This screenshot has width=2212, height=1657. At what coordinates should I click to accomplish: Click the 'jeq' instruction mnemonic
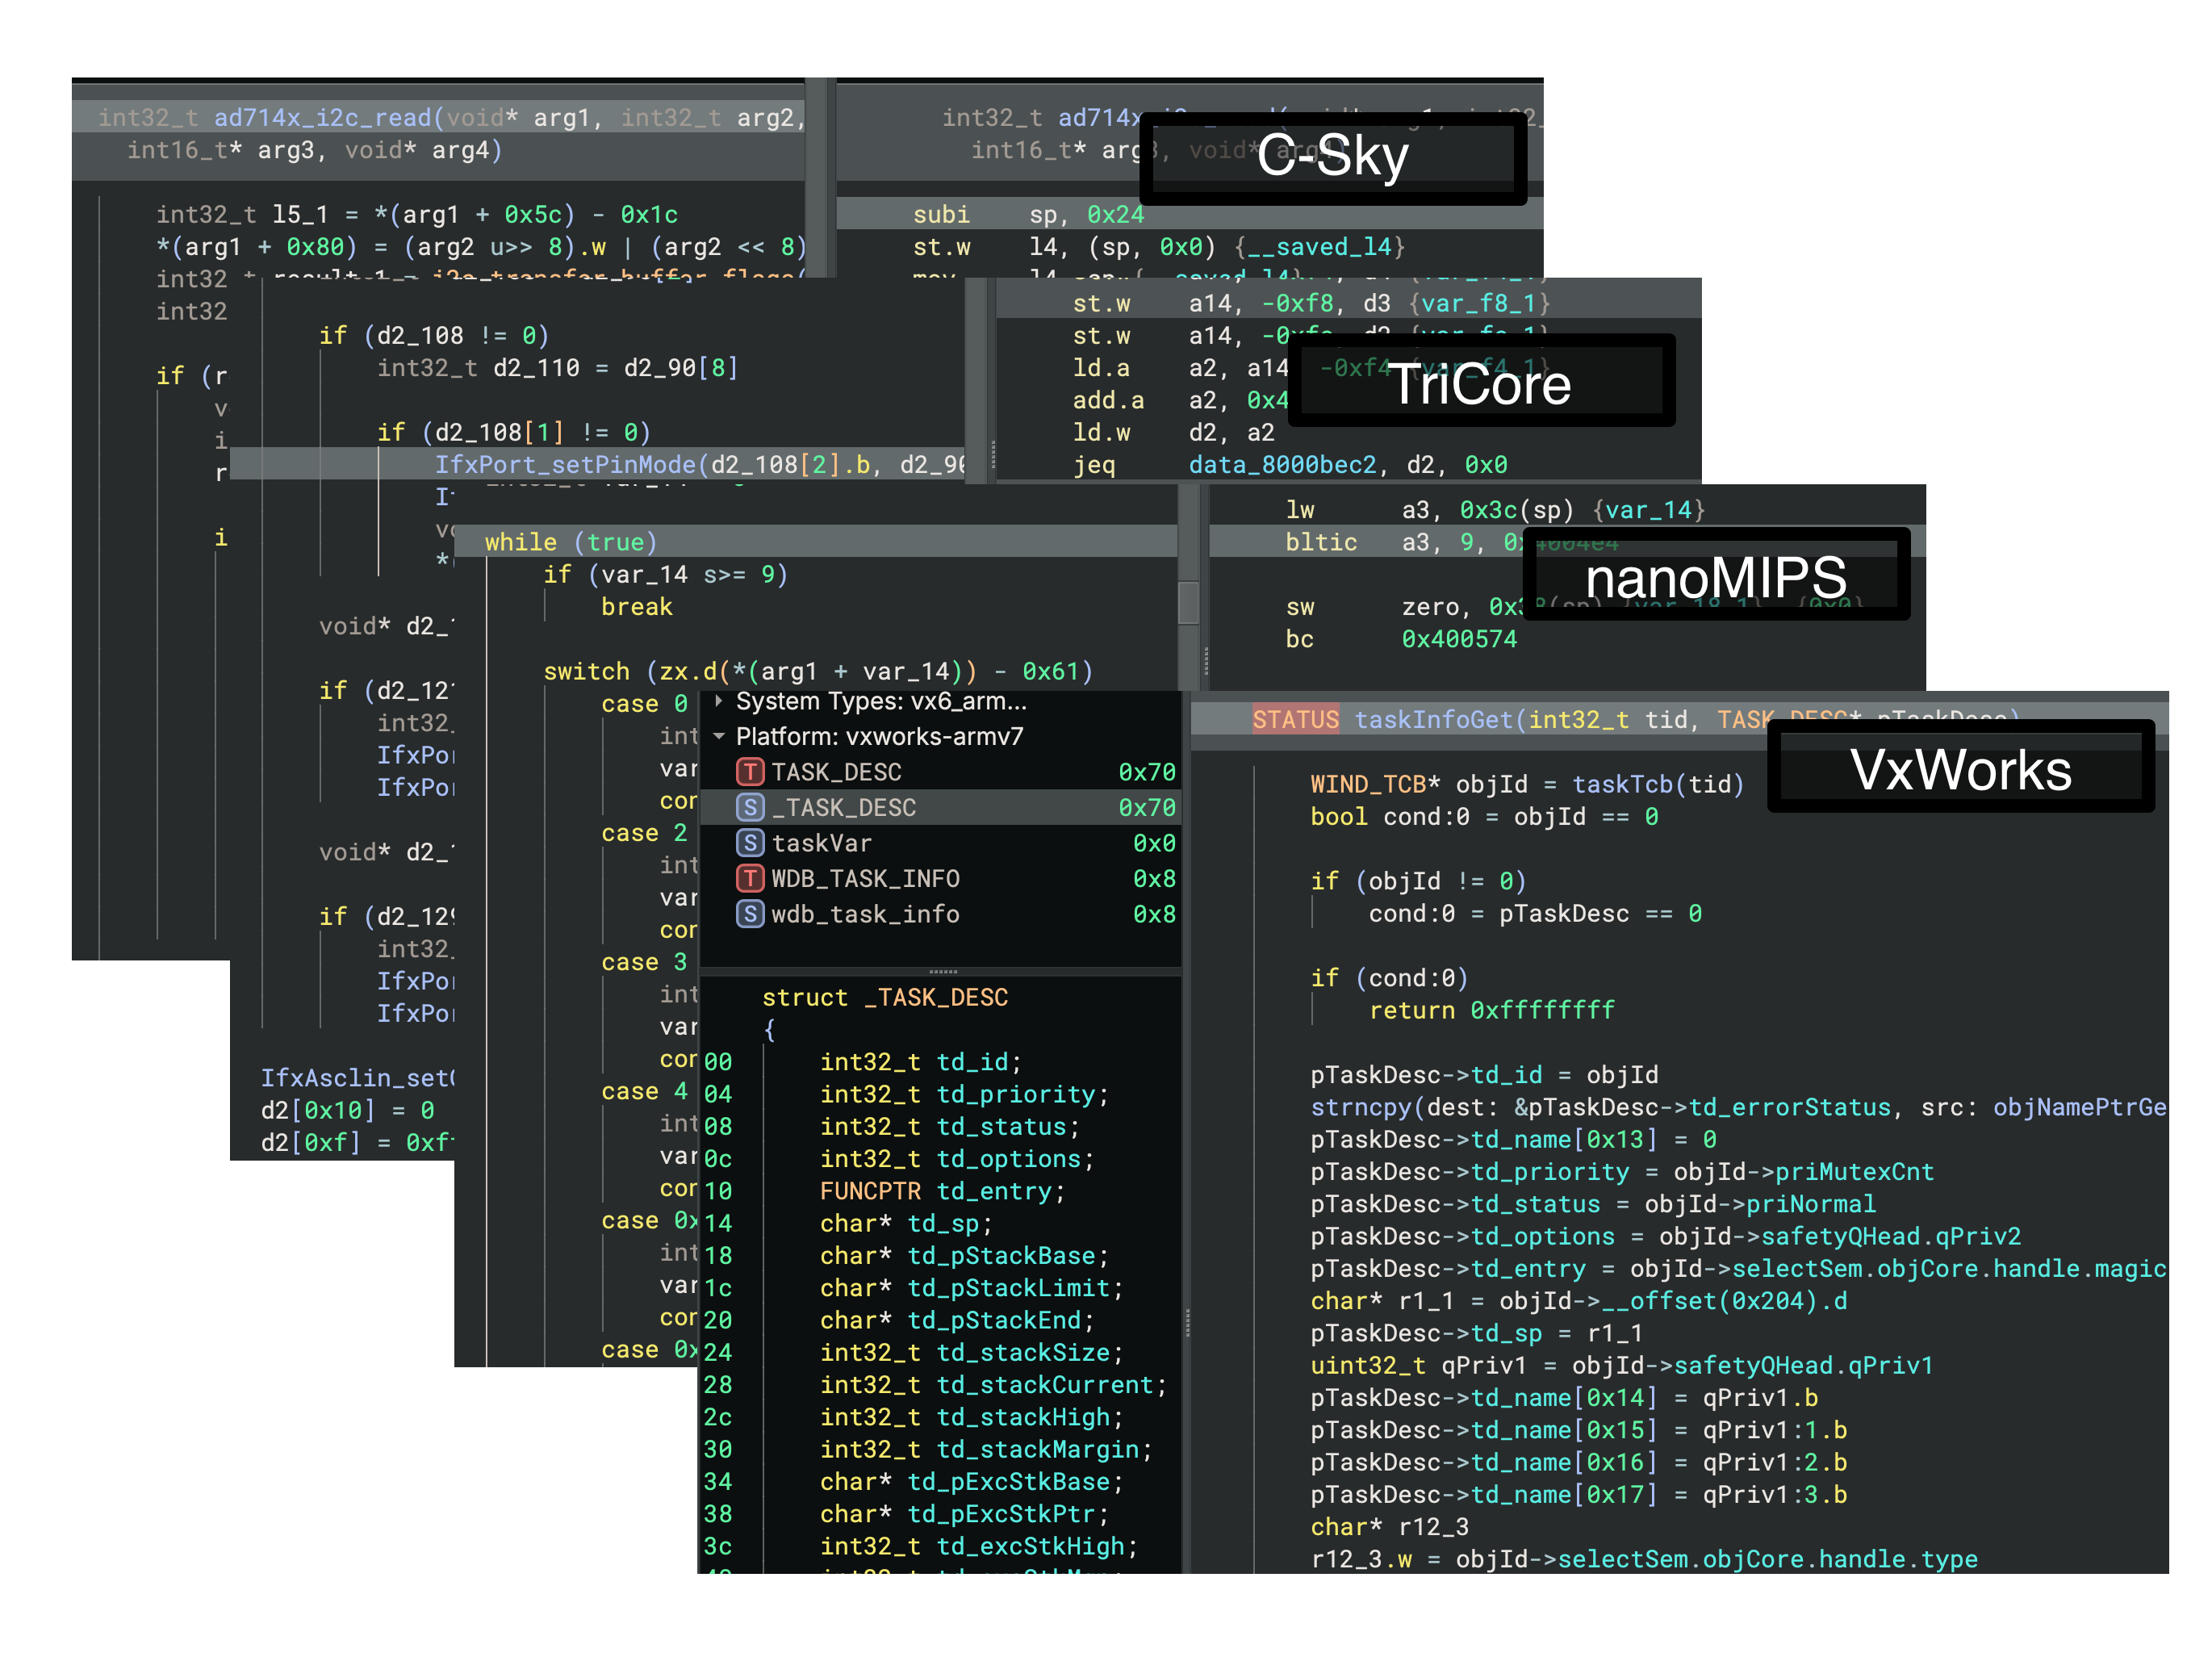[x=1094, y=465]
